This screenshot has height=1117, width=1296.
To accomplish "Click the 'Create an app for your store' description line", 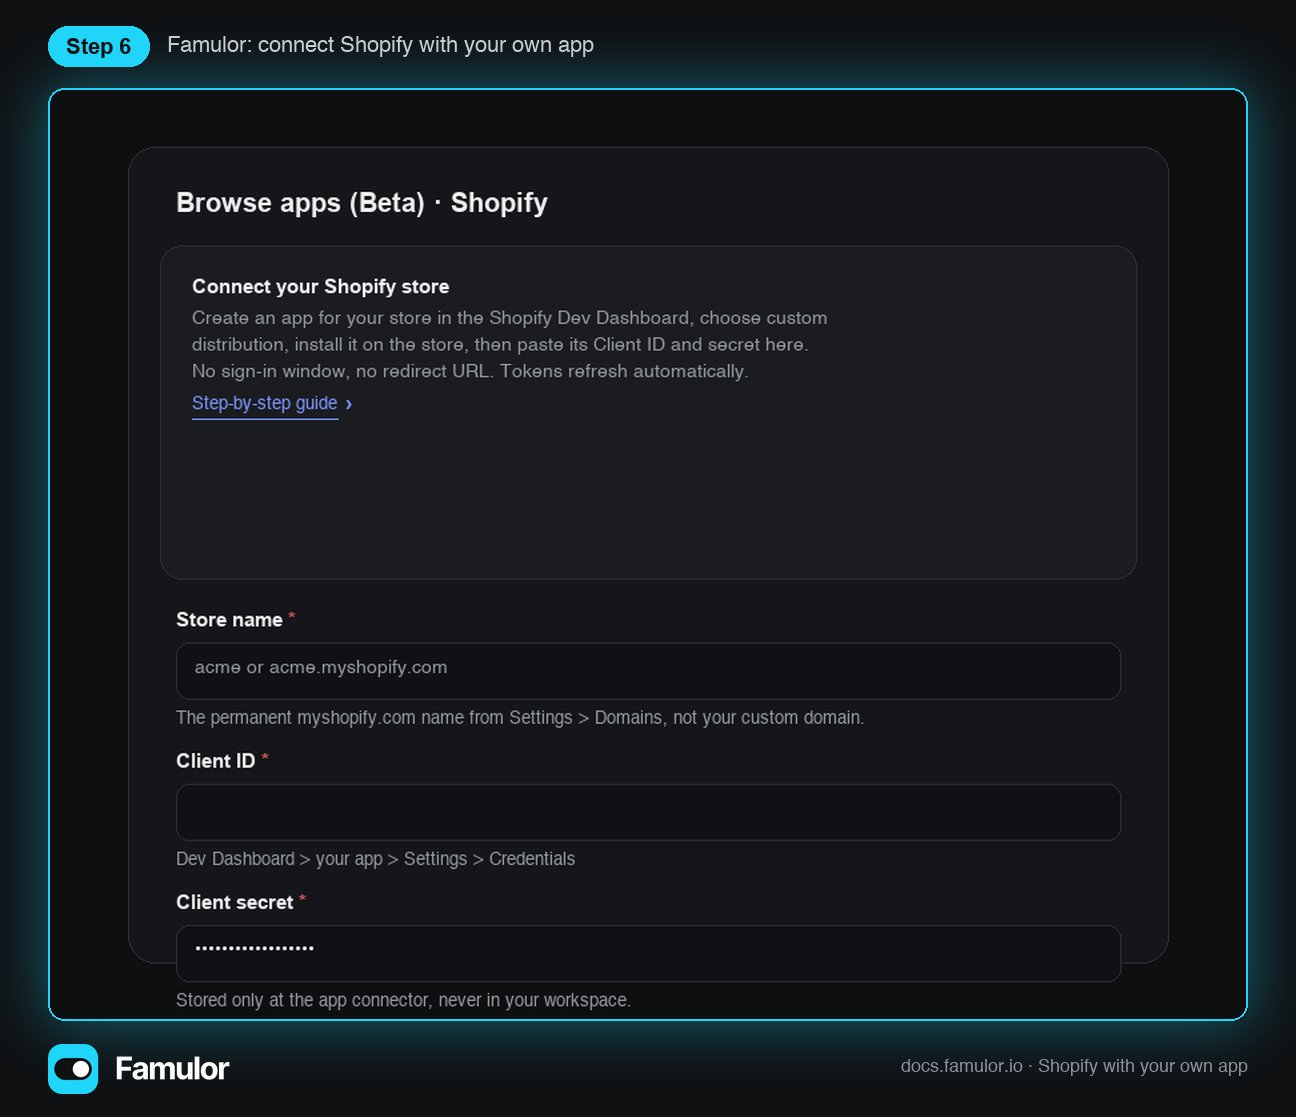I will [x=510, y=318].
